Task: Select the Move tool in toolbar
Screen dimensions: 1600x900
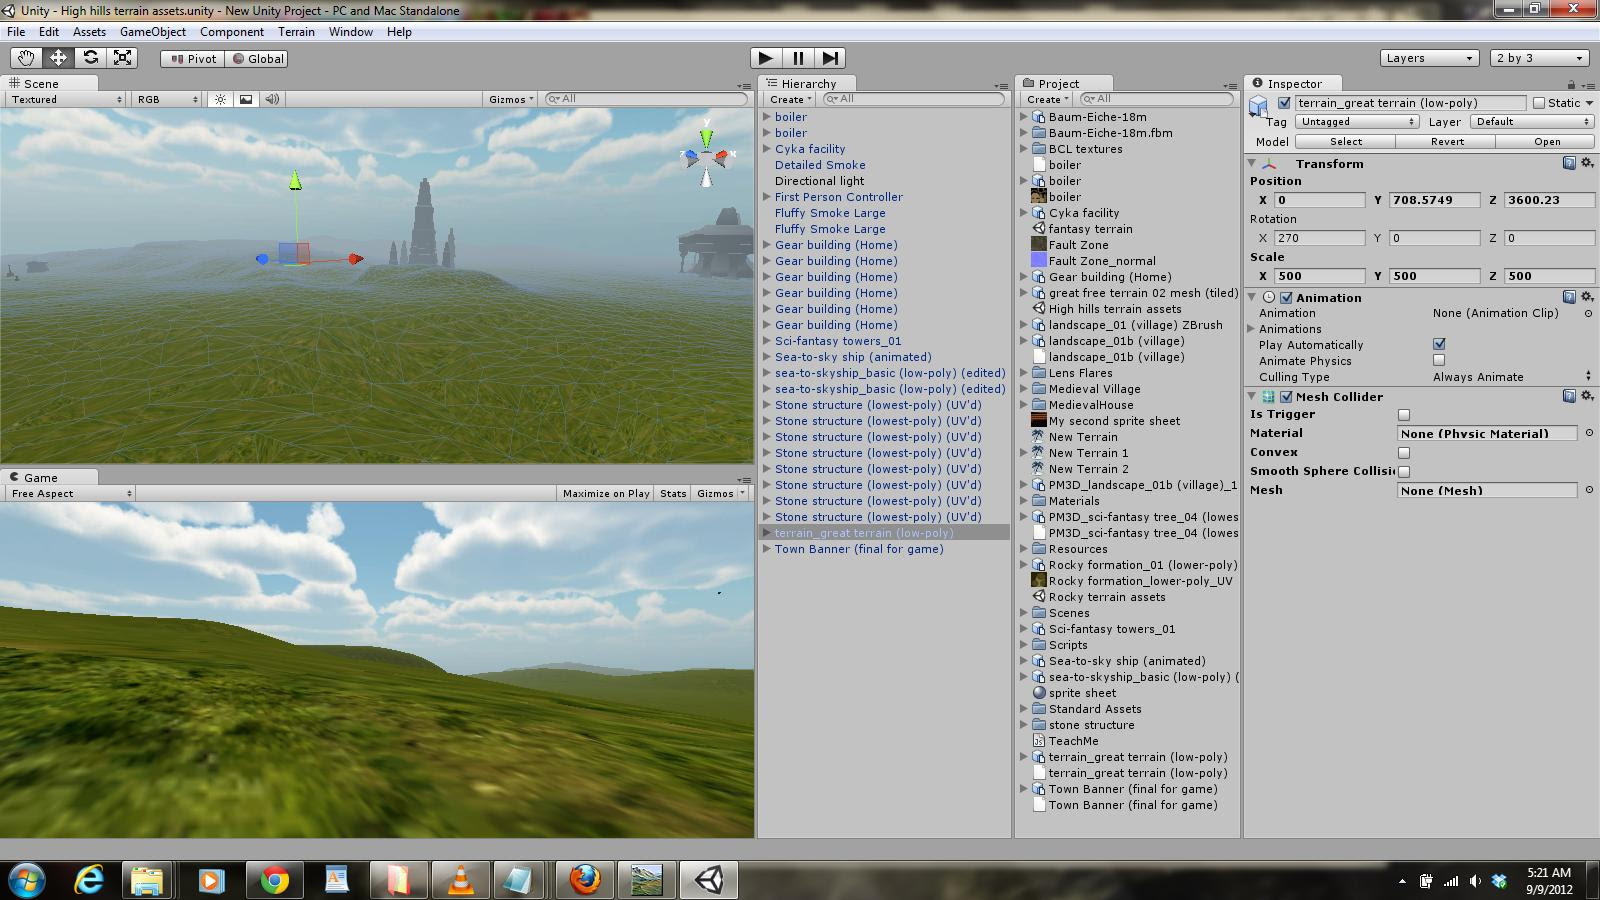Action: tap(58, 58)
